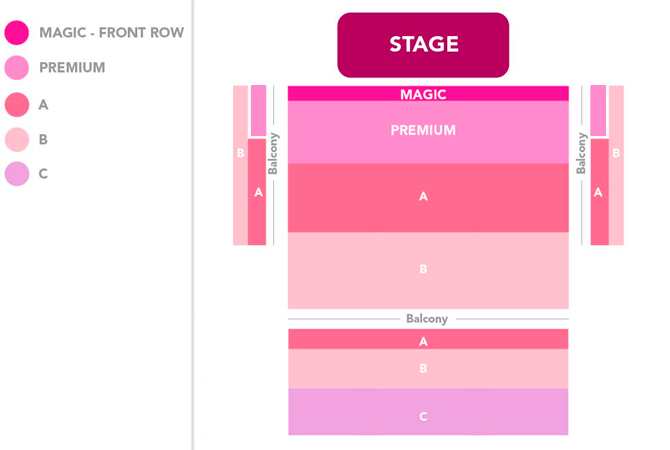This screenshot has height=450, width=670.
Task: Select right balcony section B strip
Action: [616, 165]
